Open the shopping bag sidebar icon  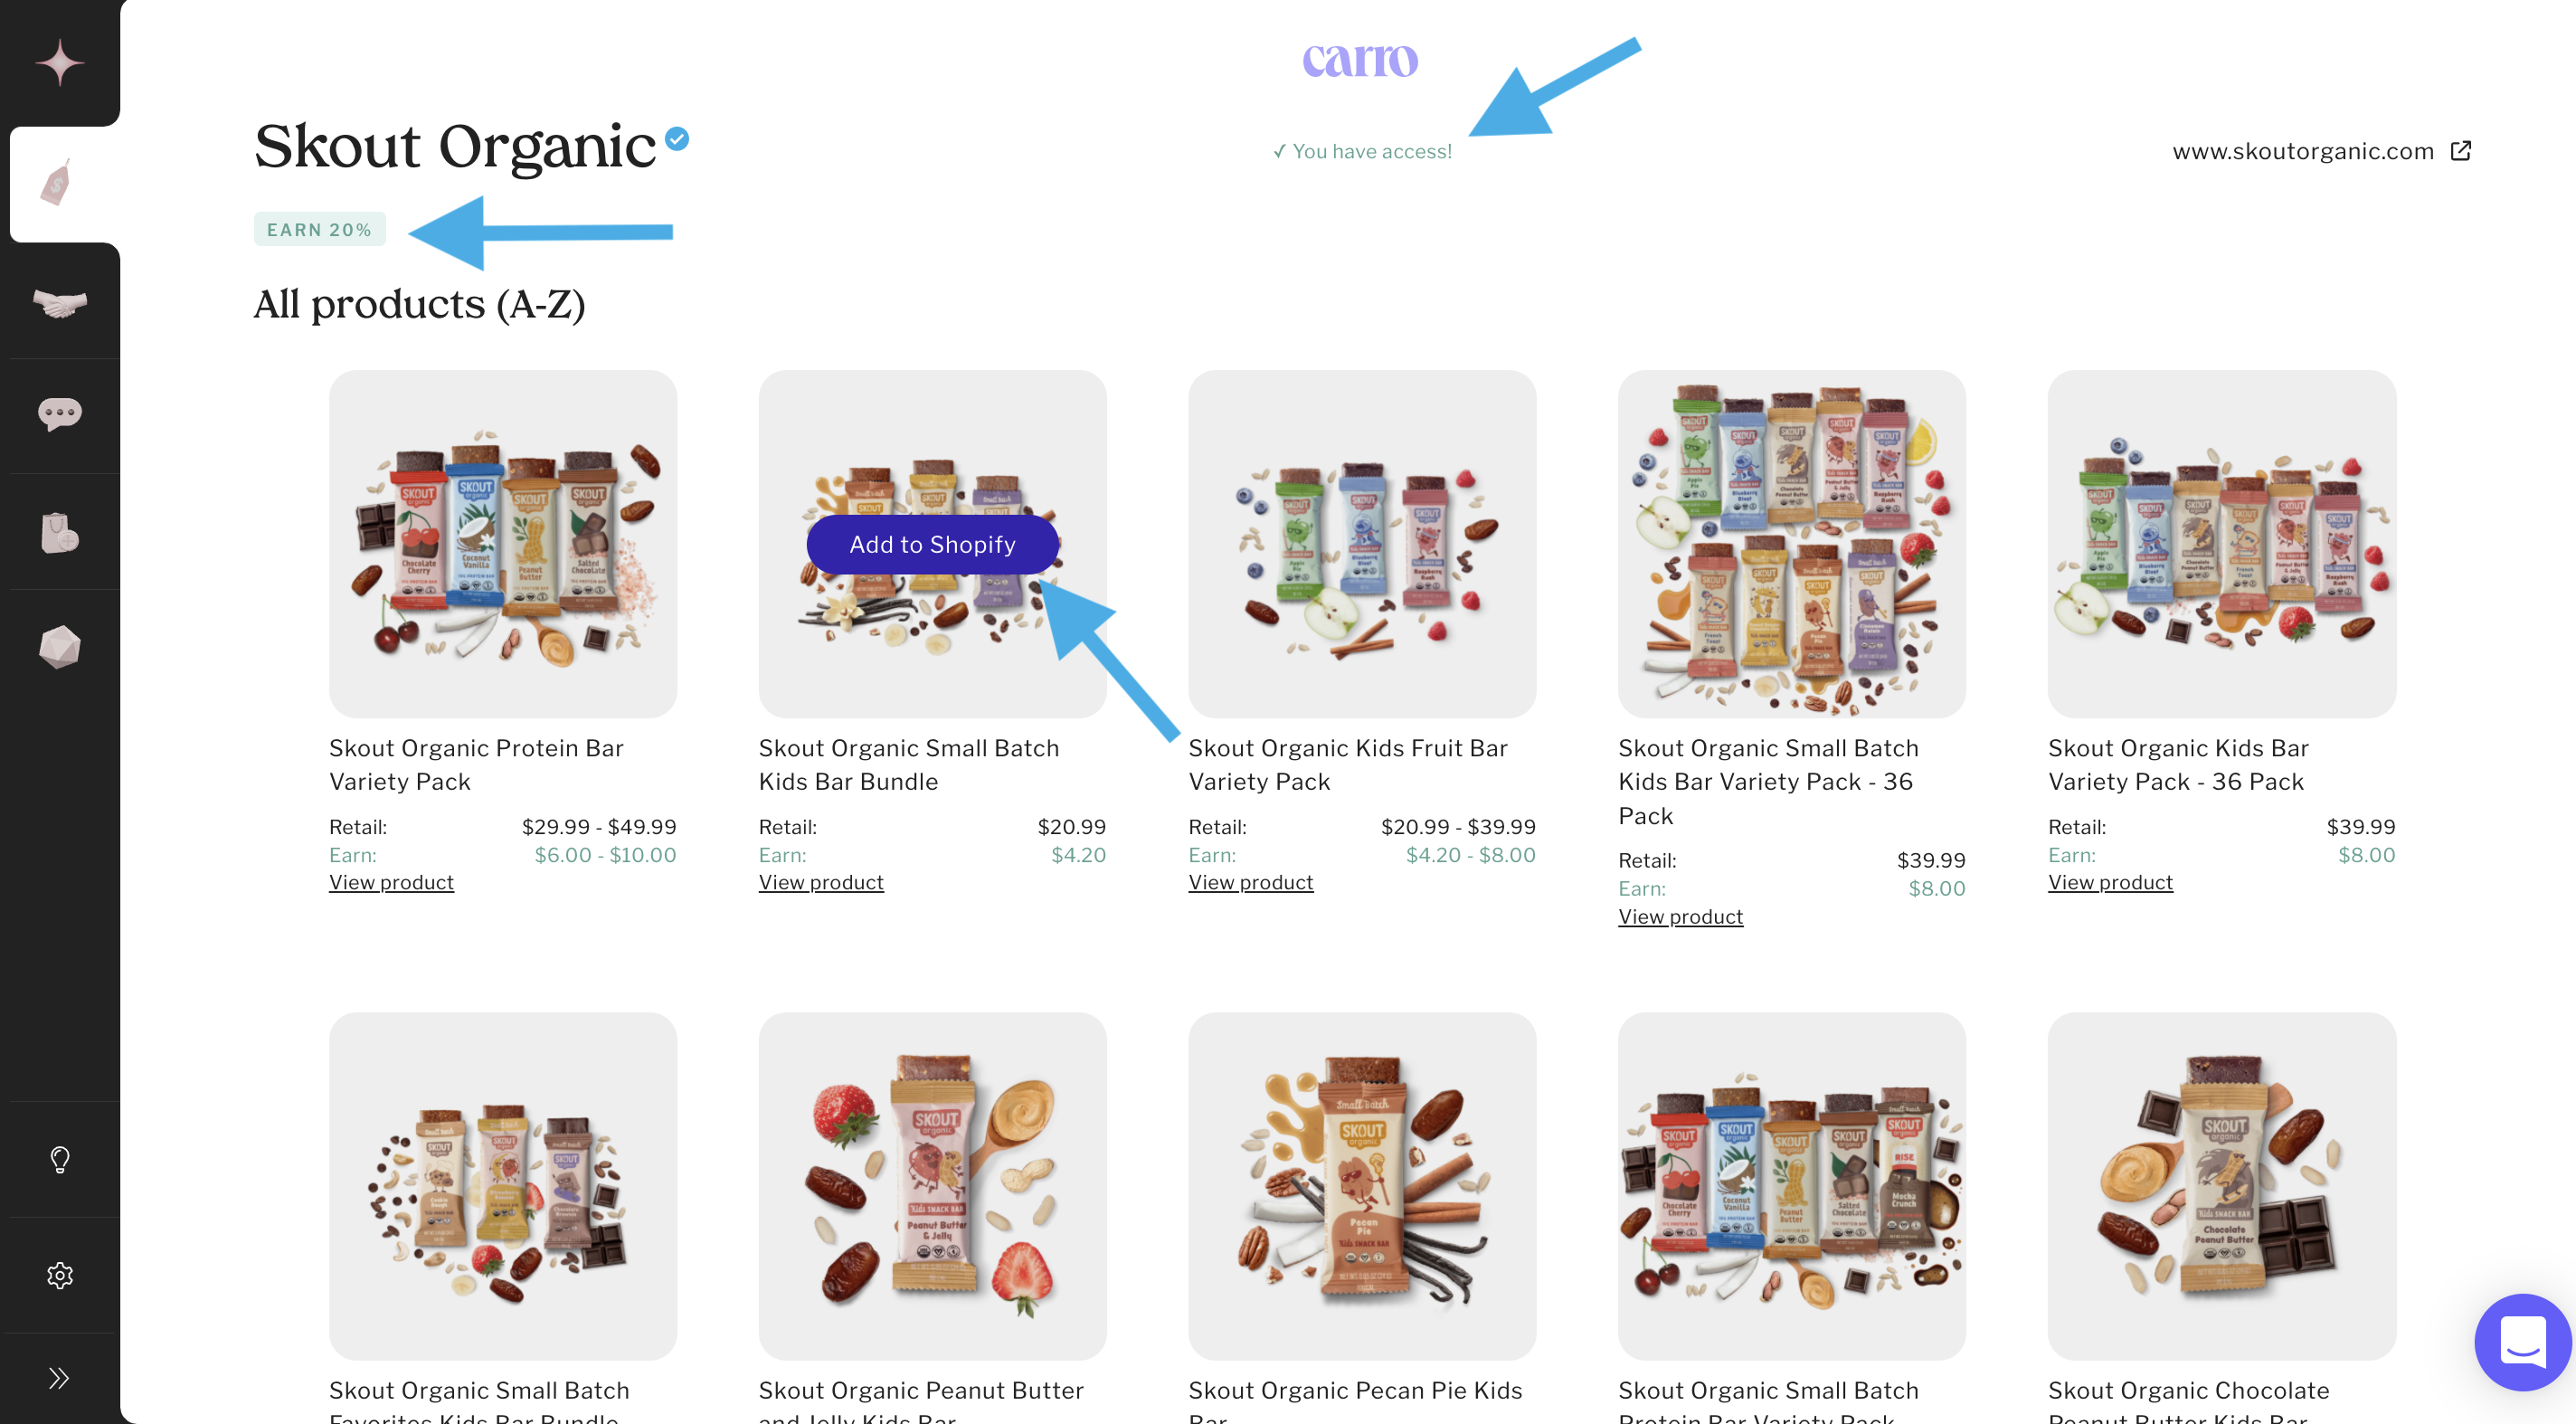[x=60, y=533]
